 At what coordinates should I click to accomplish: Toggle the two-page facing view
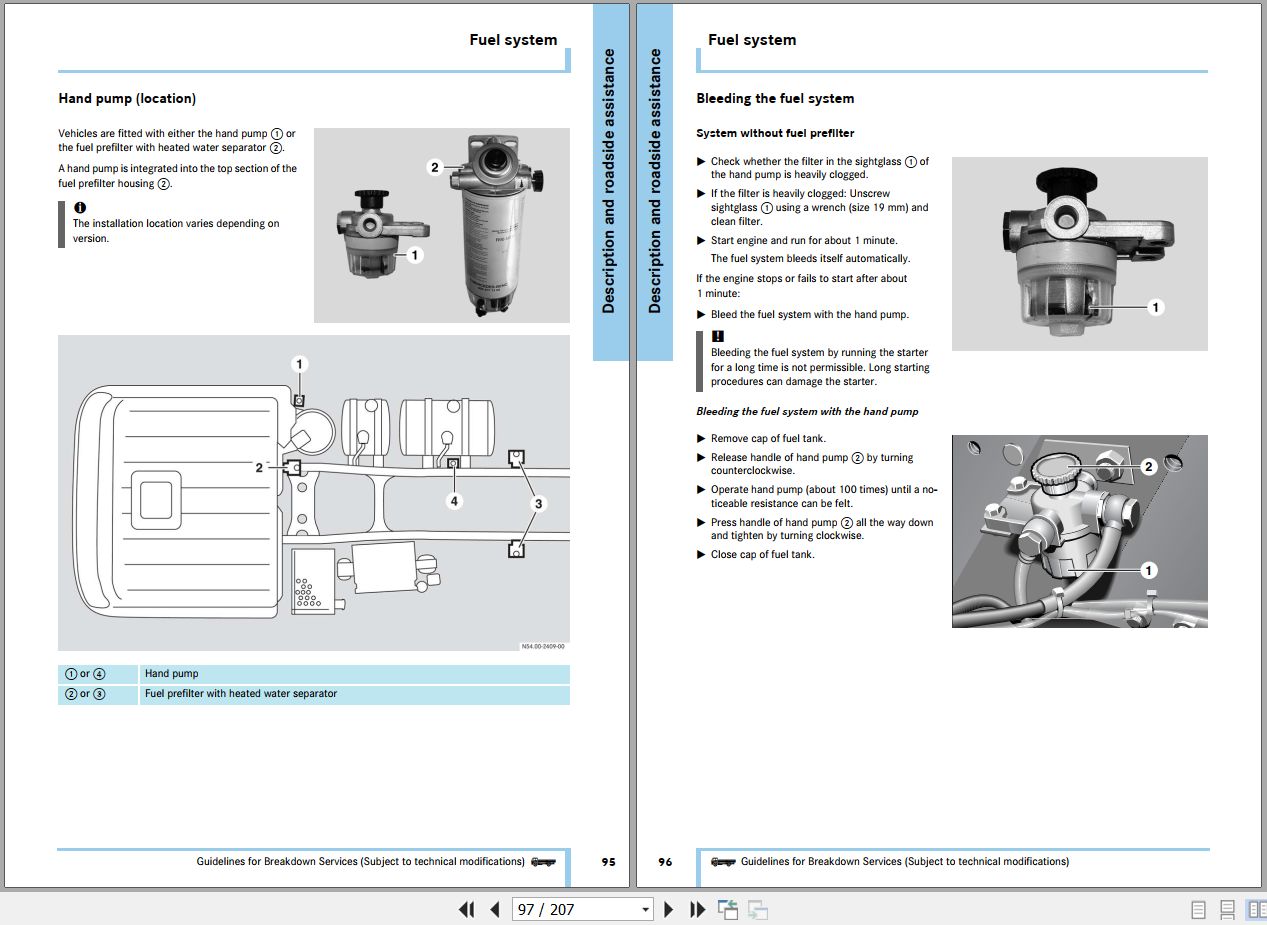point(1256,909)
